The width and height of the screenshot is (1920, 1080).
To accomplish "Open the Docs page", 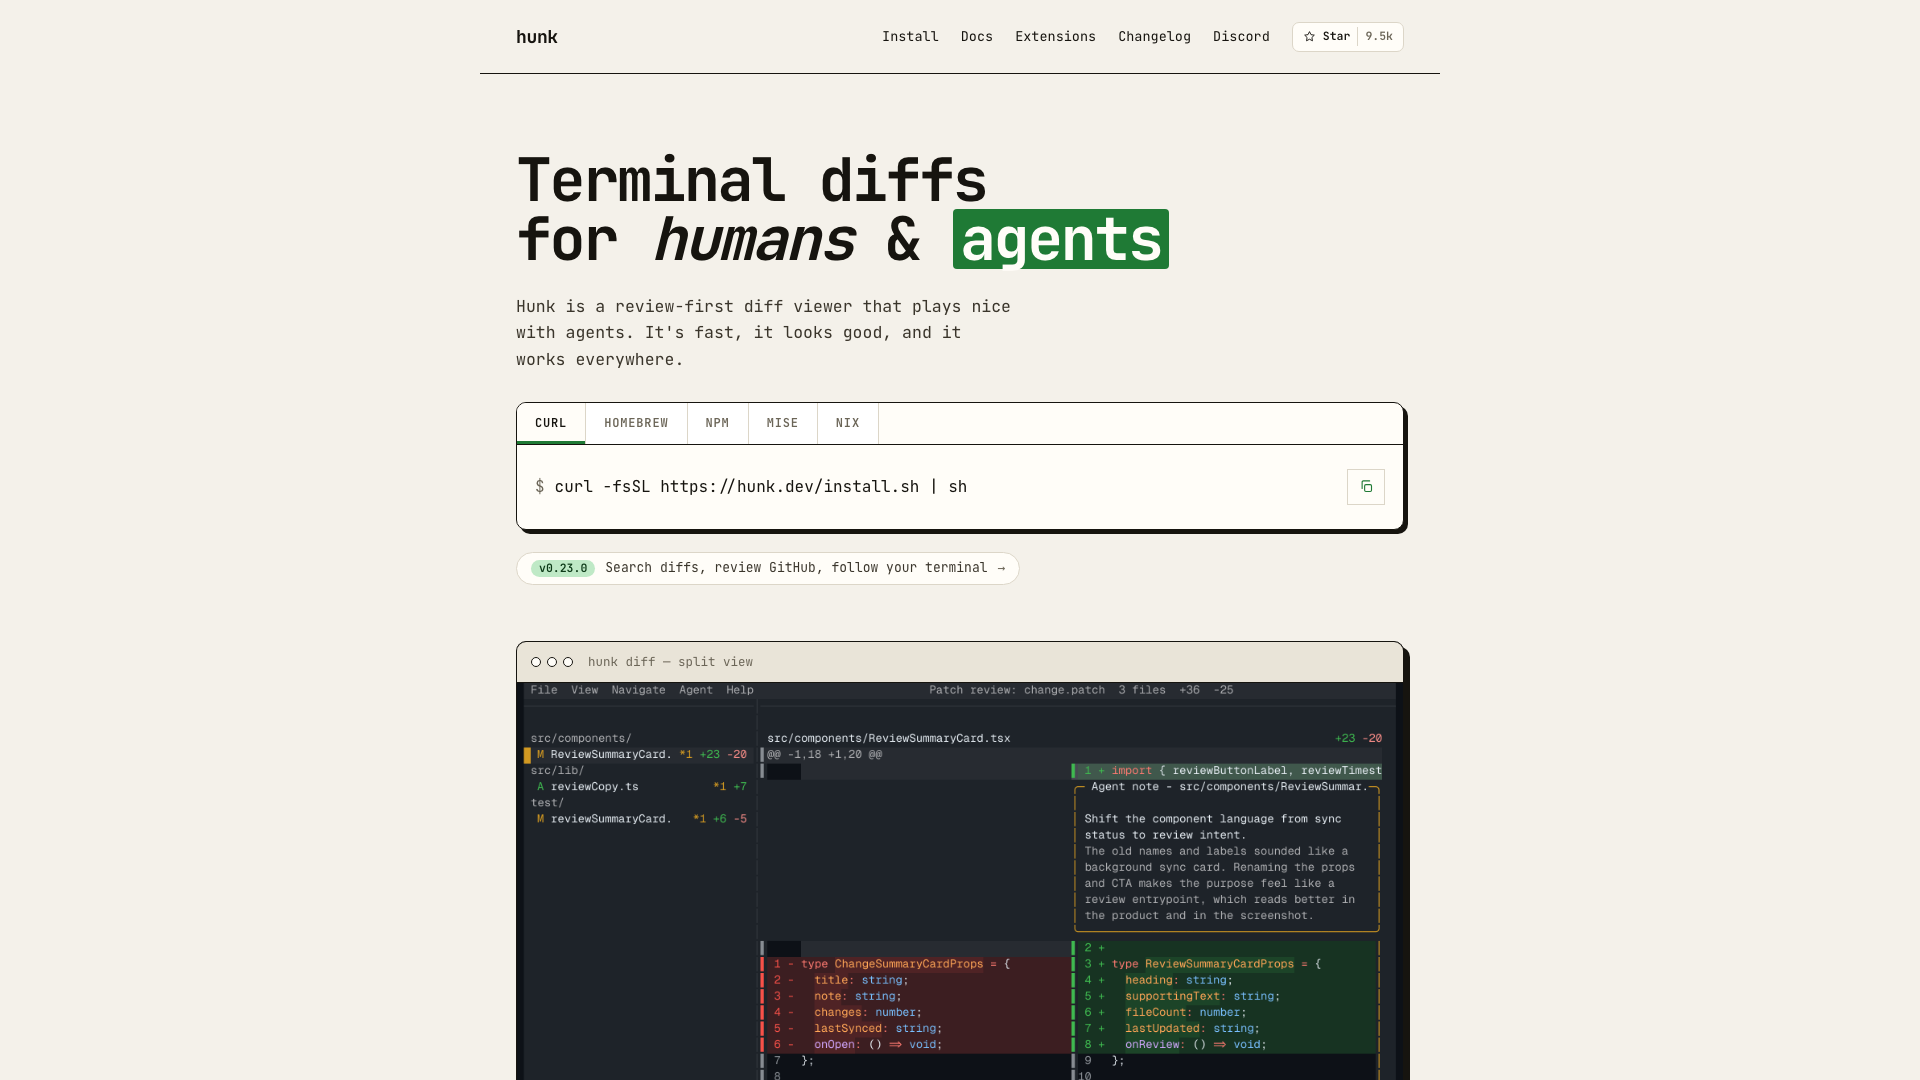I will coord(977,37).
